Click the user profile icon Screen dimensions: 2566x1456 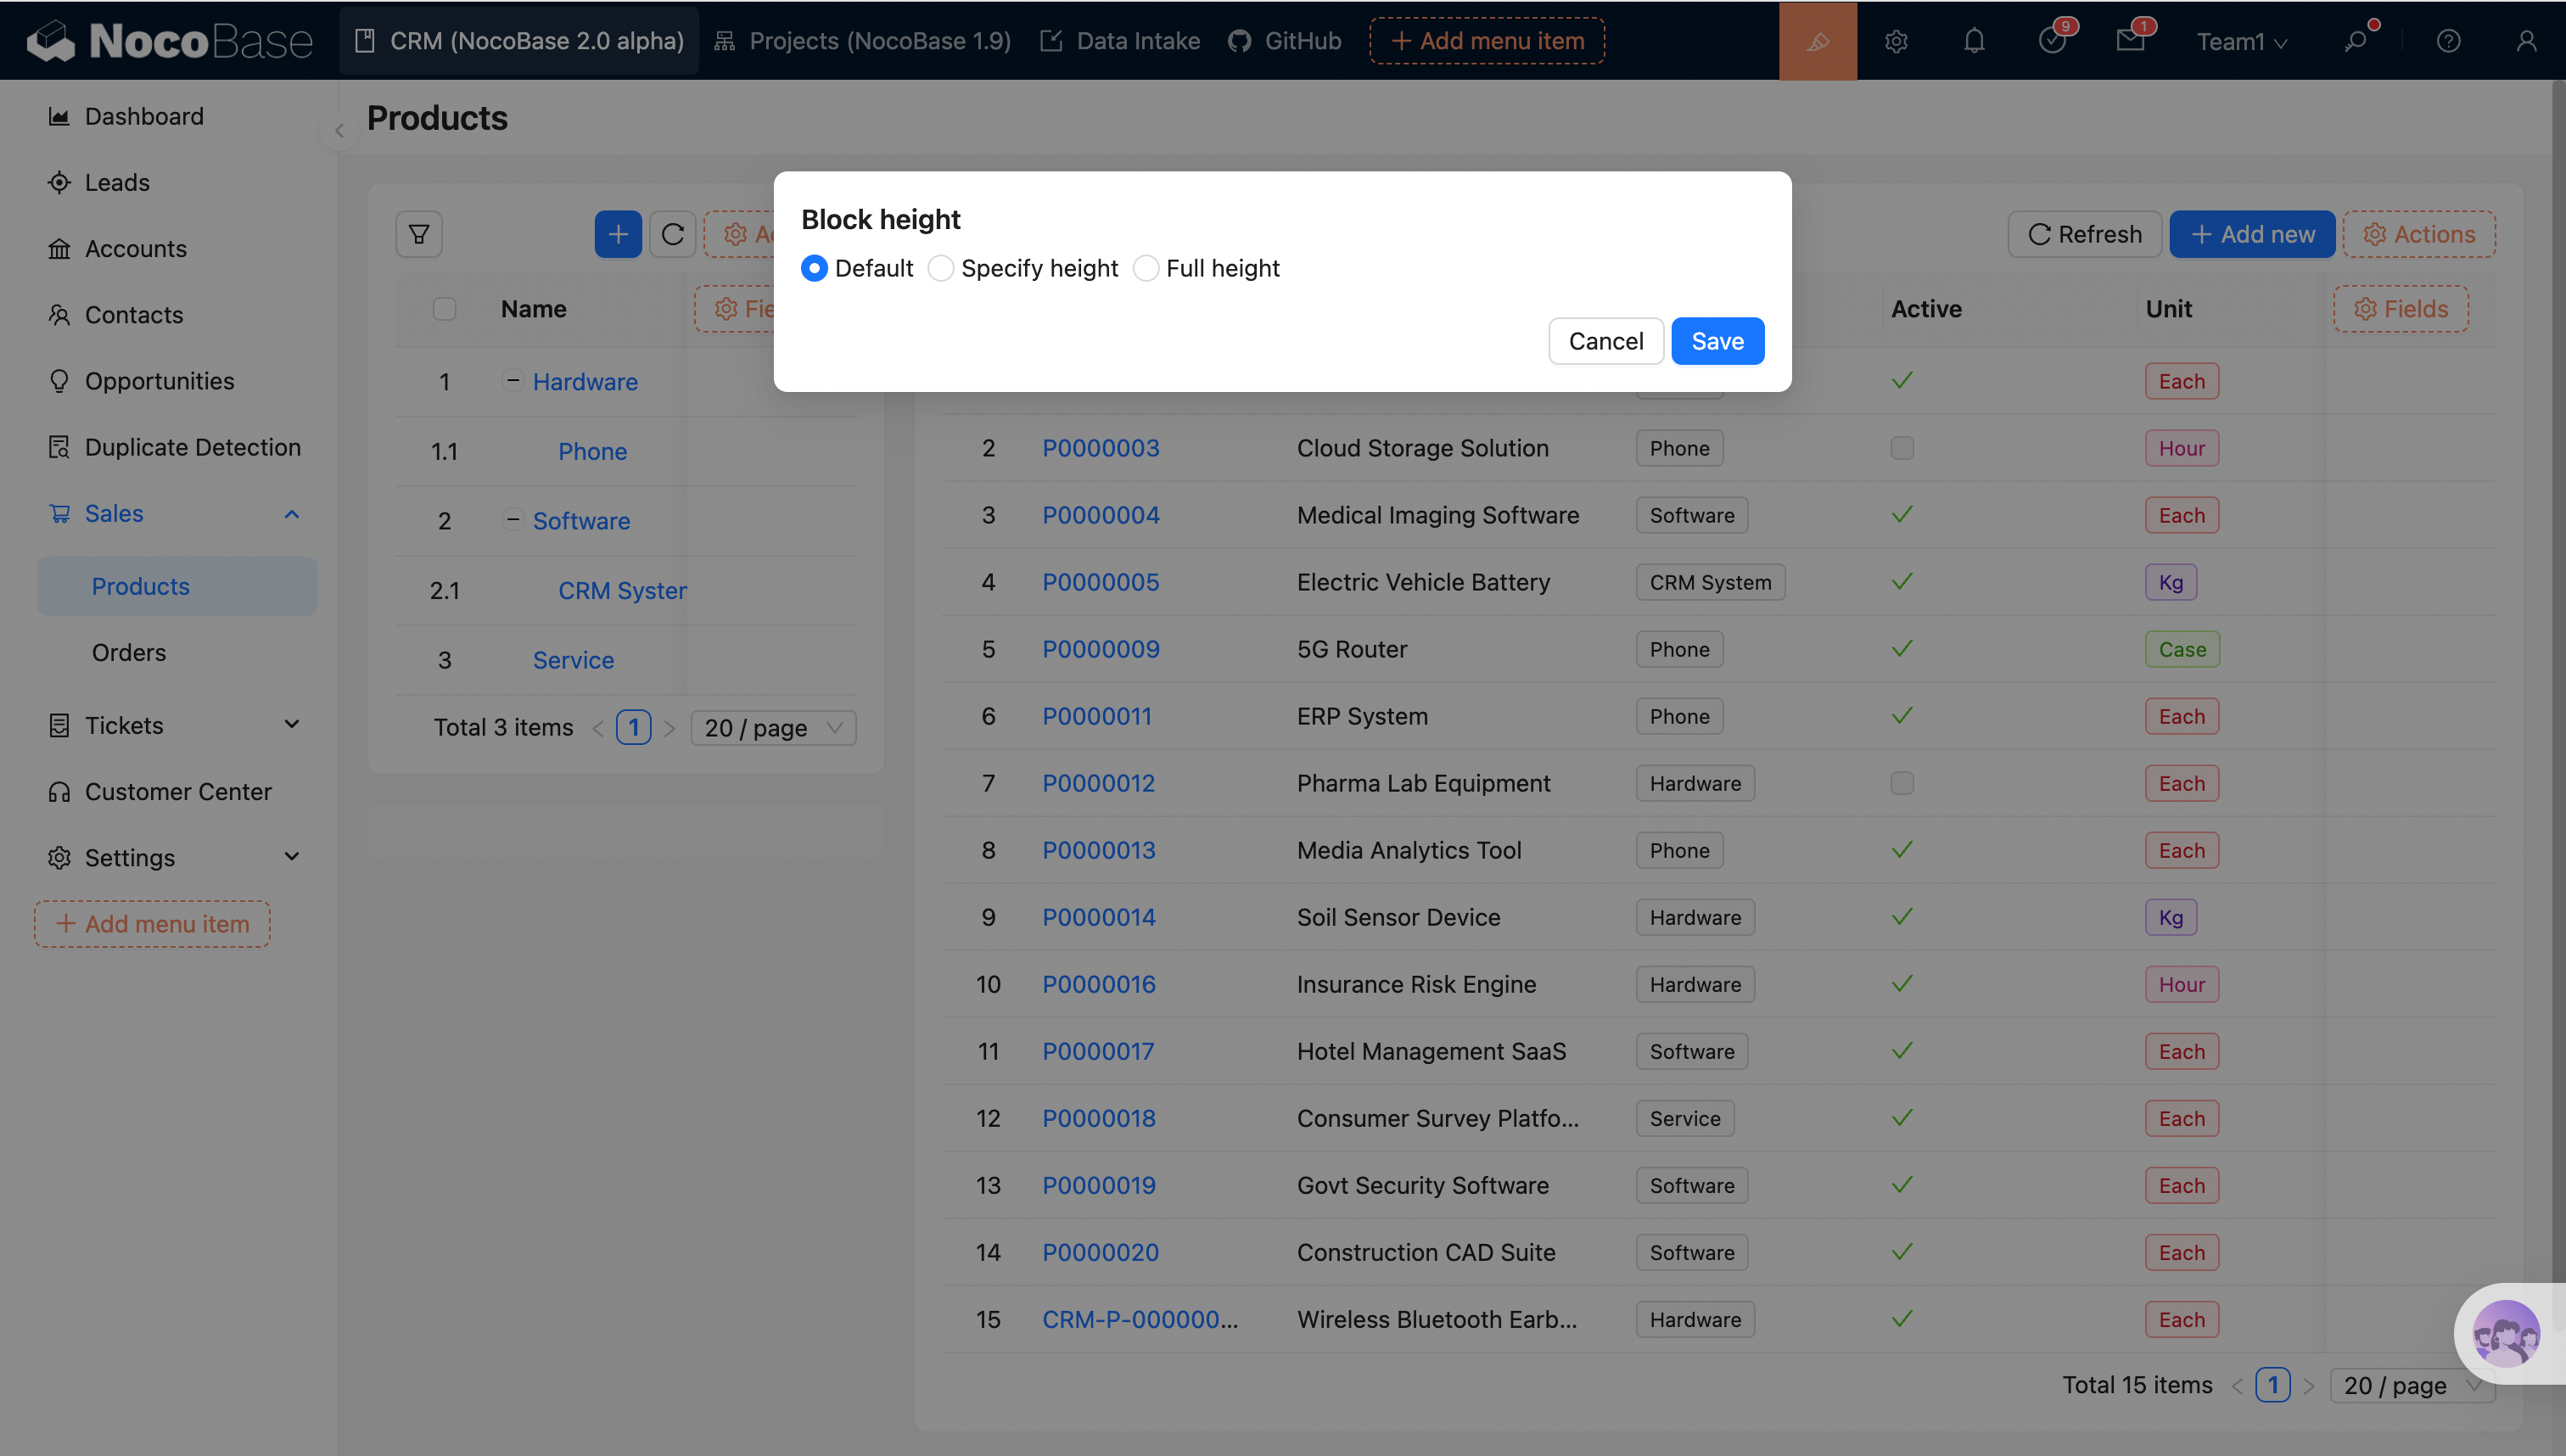2526,41
